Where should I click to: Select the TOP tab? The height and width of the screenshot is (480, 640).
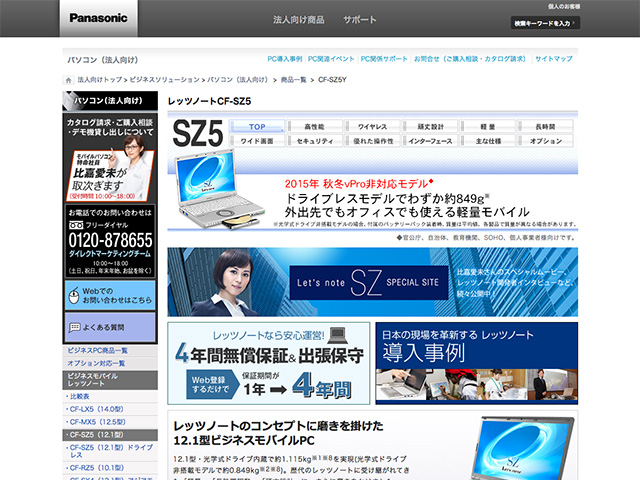[x=257, y=127]
